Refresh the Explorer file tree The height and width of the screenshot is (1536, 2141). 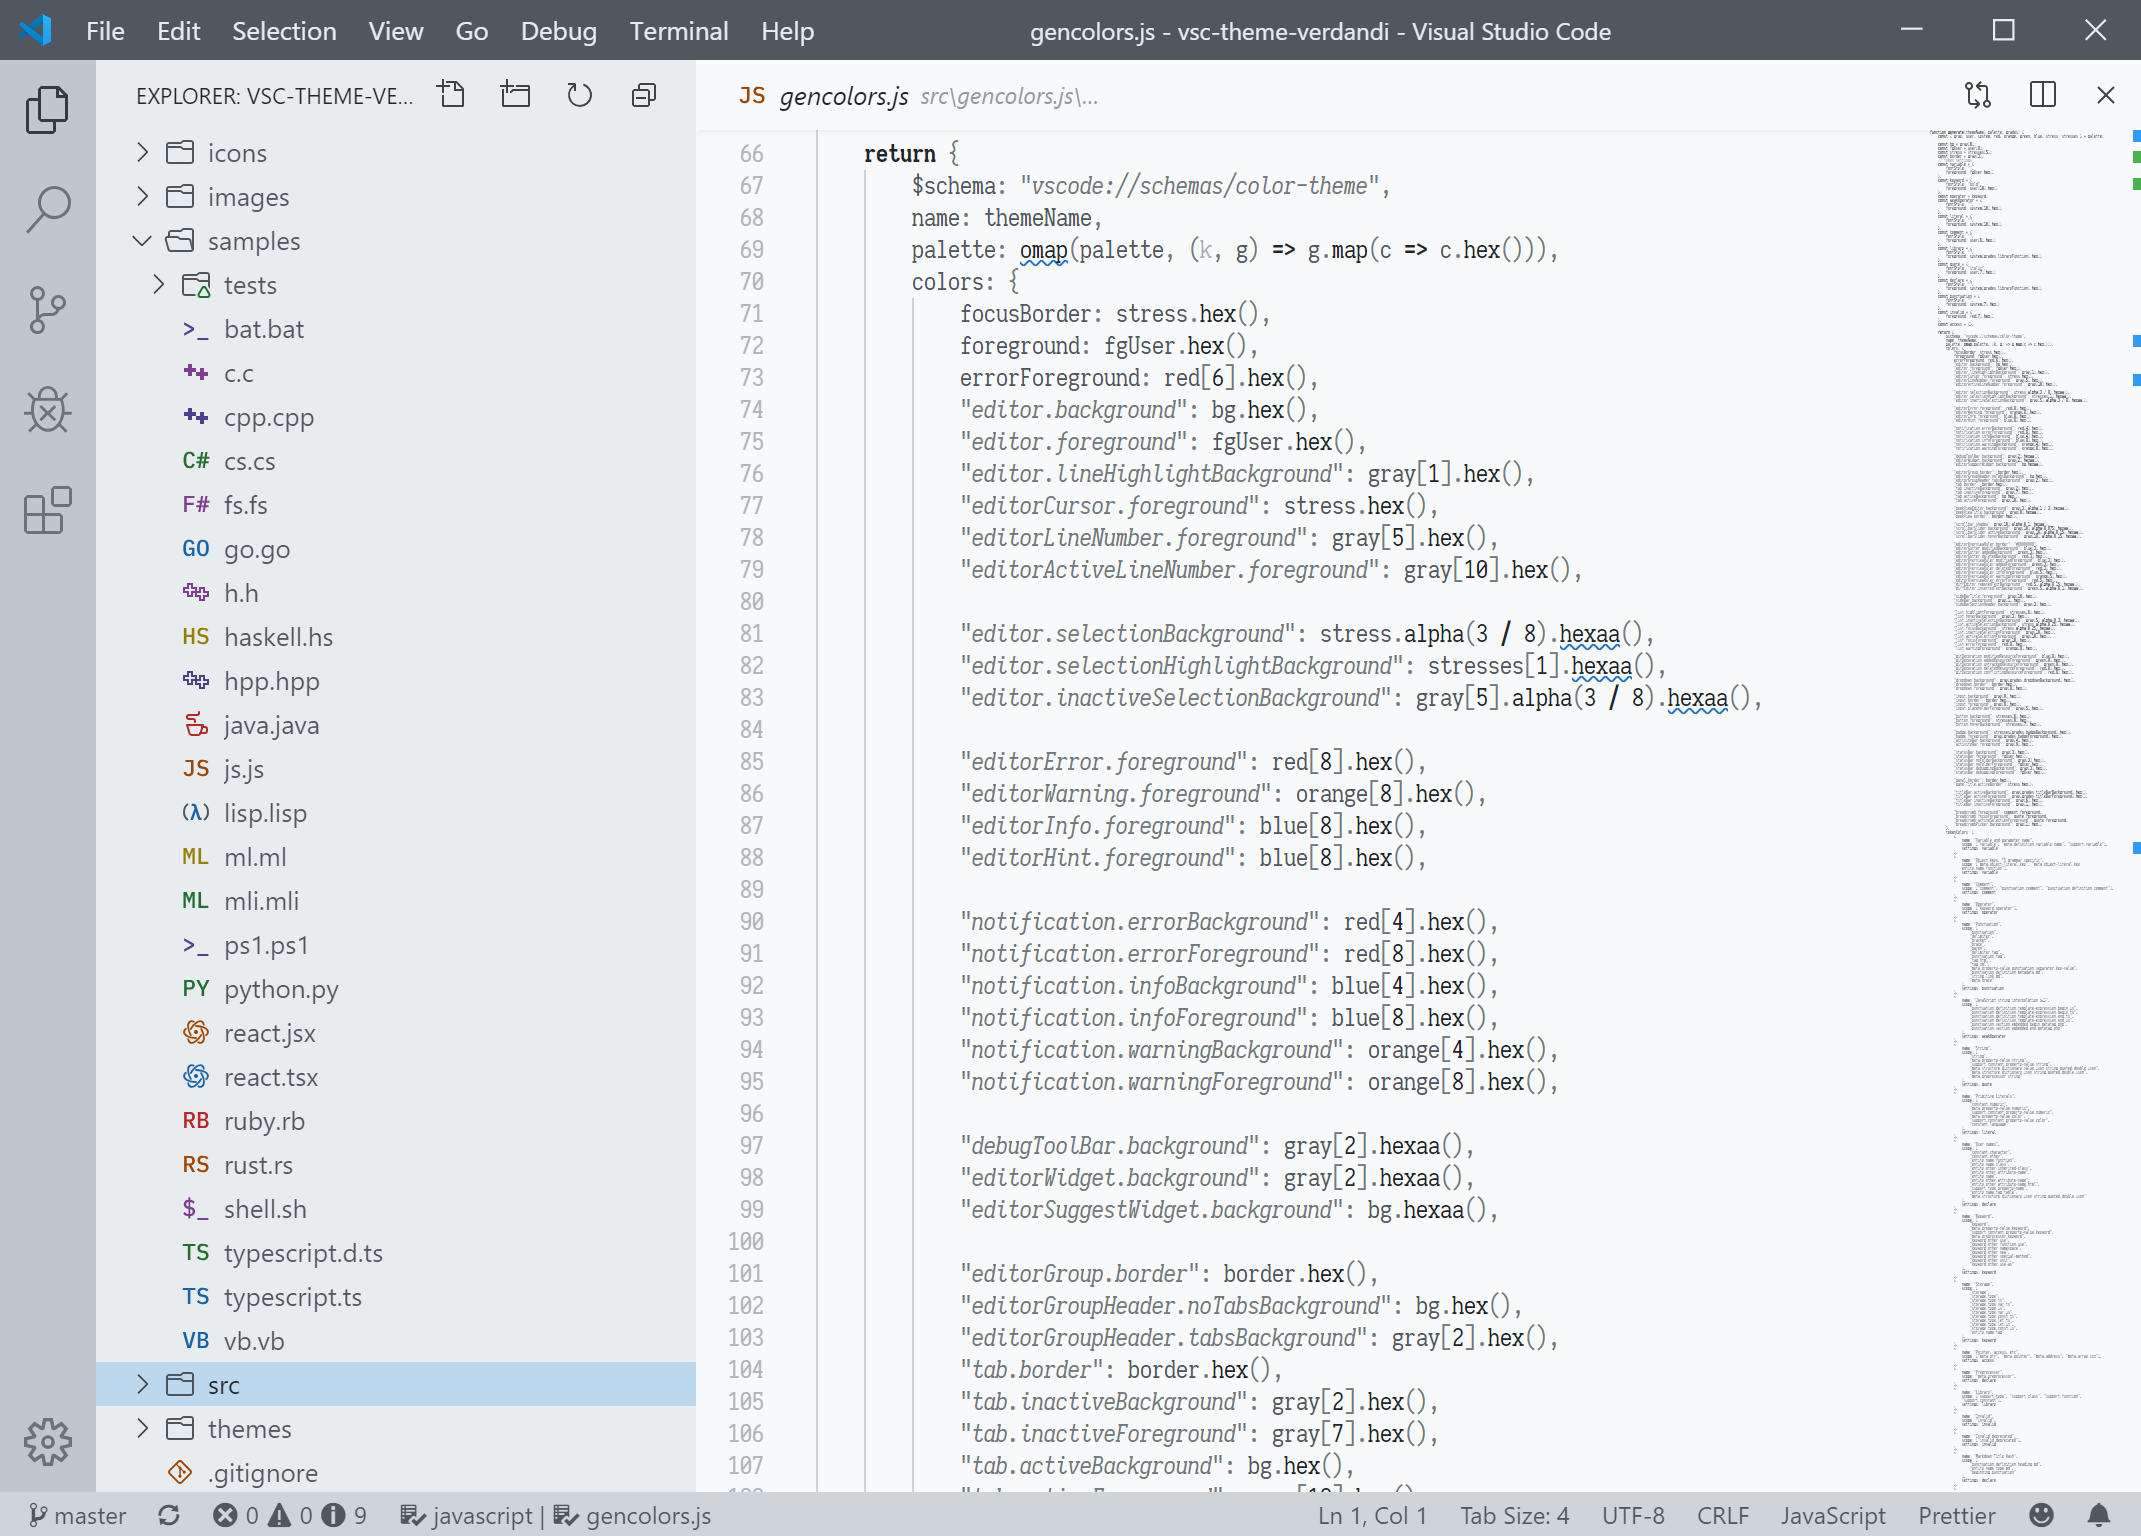579,95
